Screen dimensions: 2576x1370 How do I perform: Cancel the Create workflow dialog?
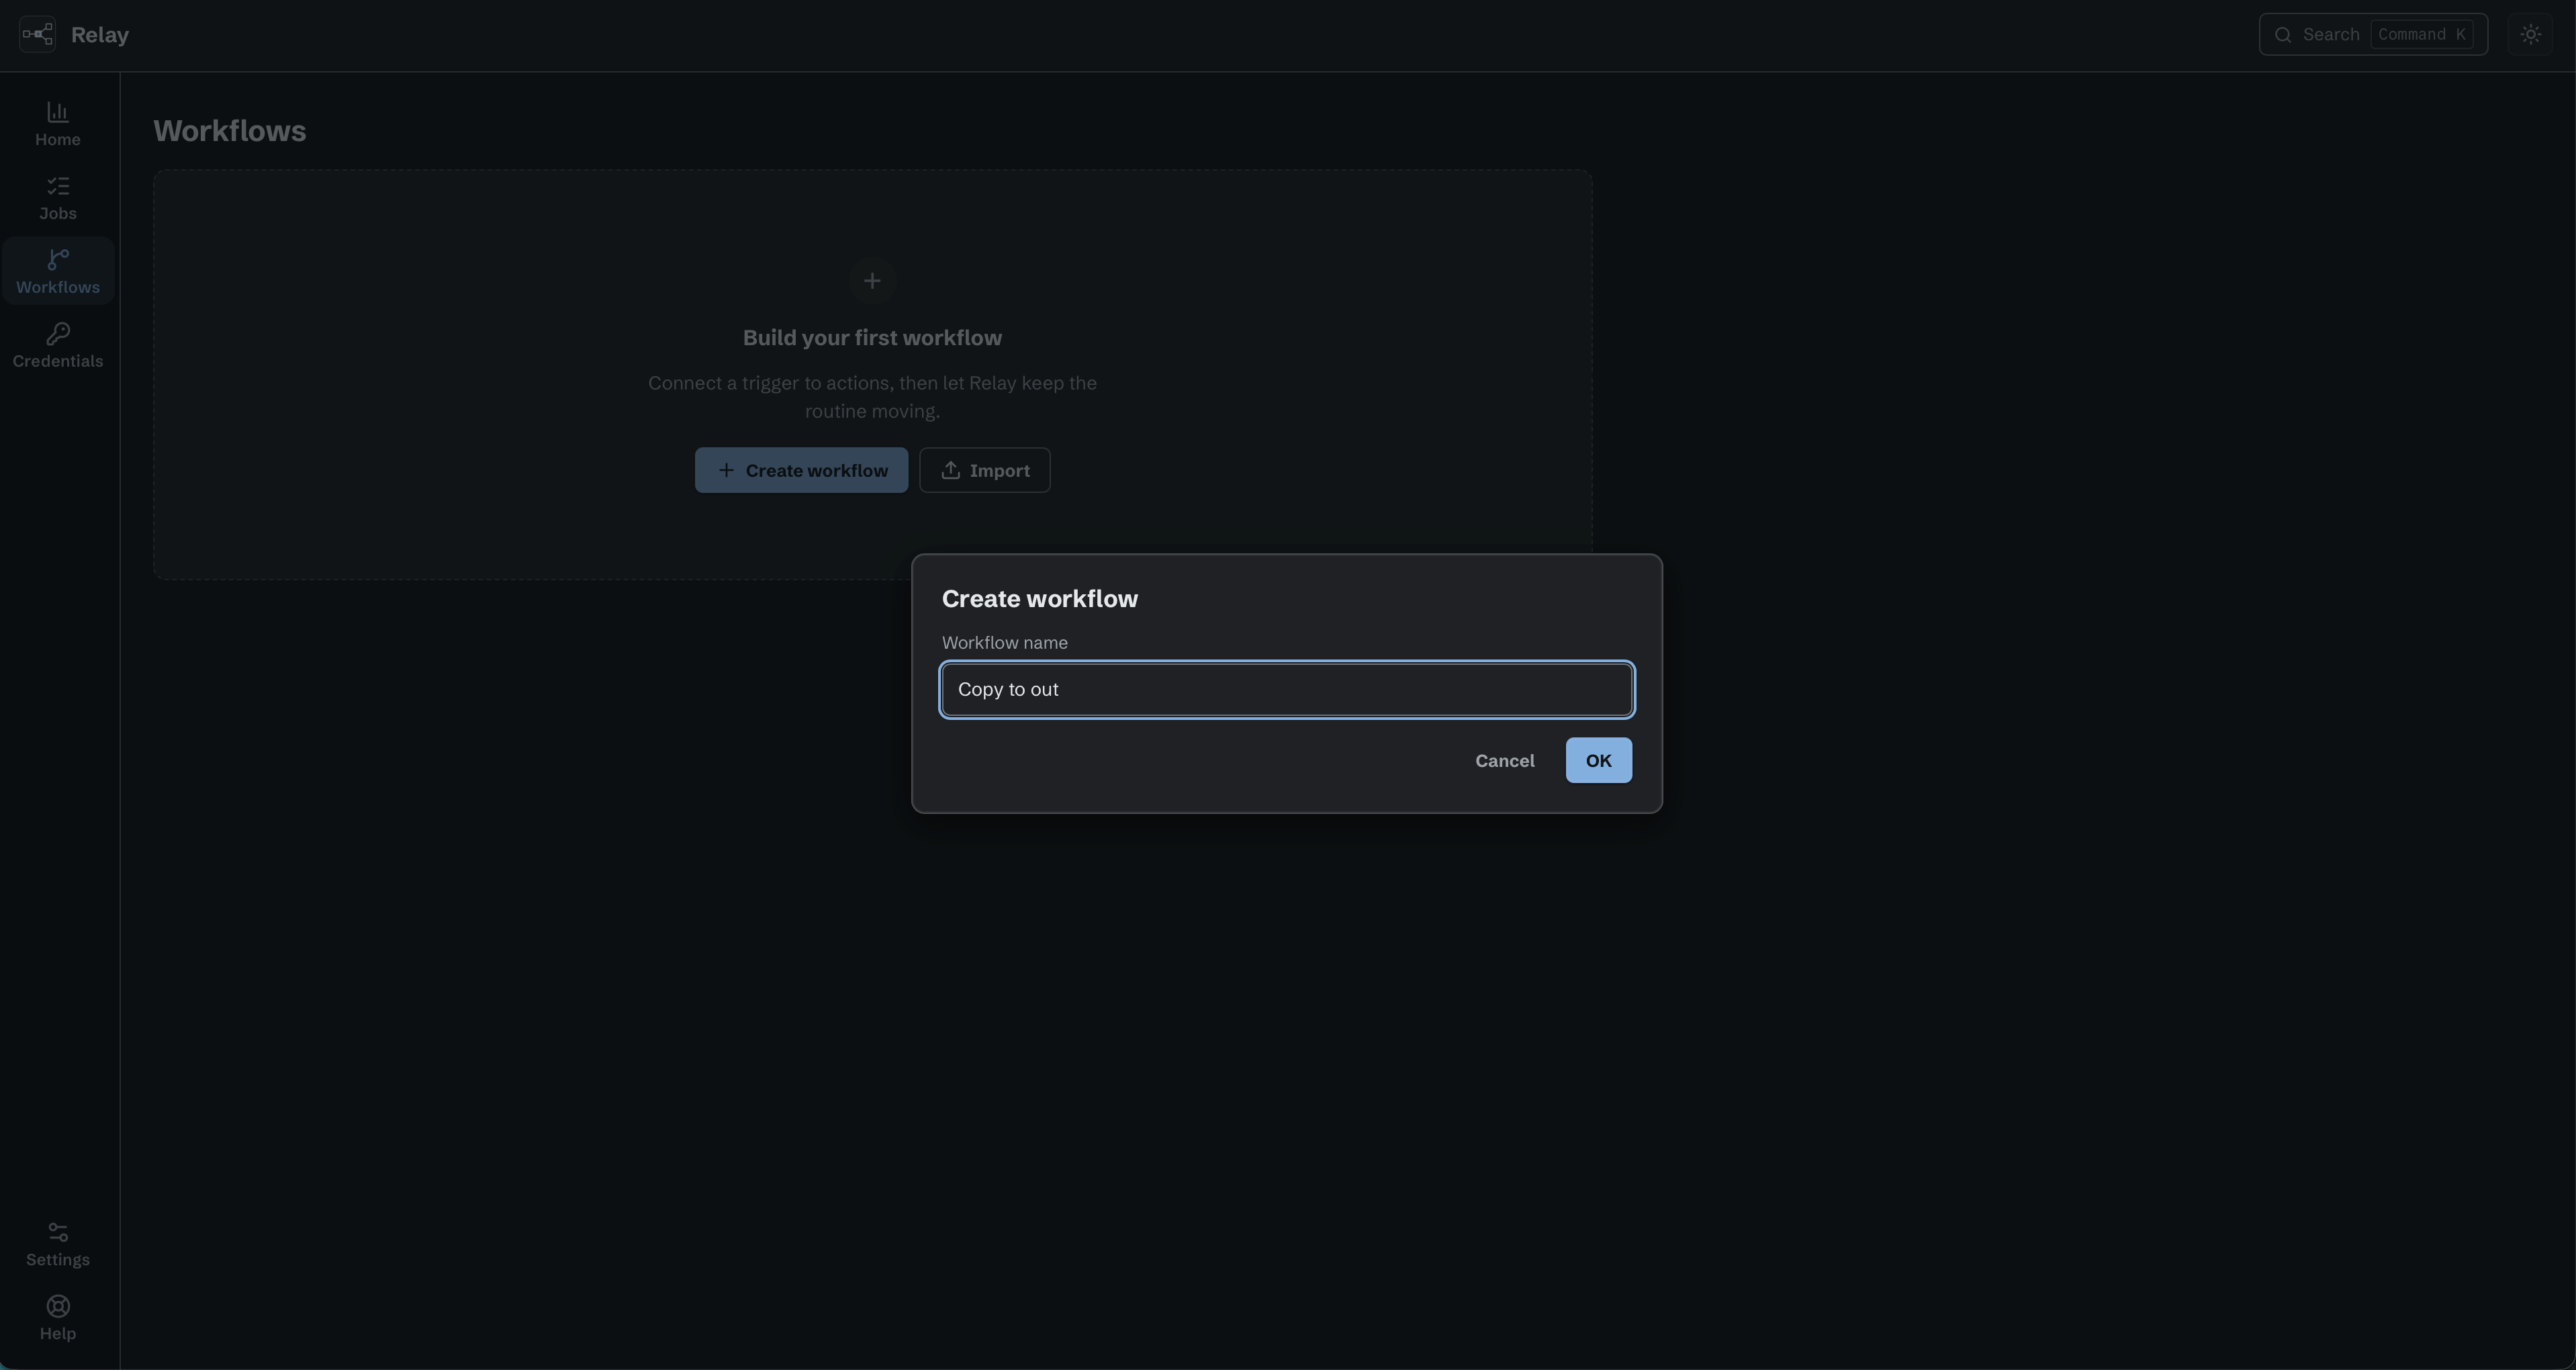click(1504, 761)
